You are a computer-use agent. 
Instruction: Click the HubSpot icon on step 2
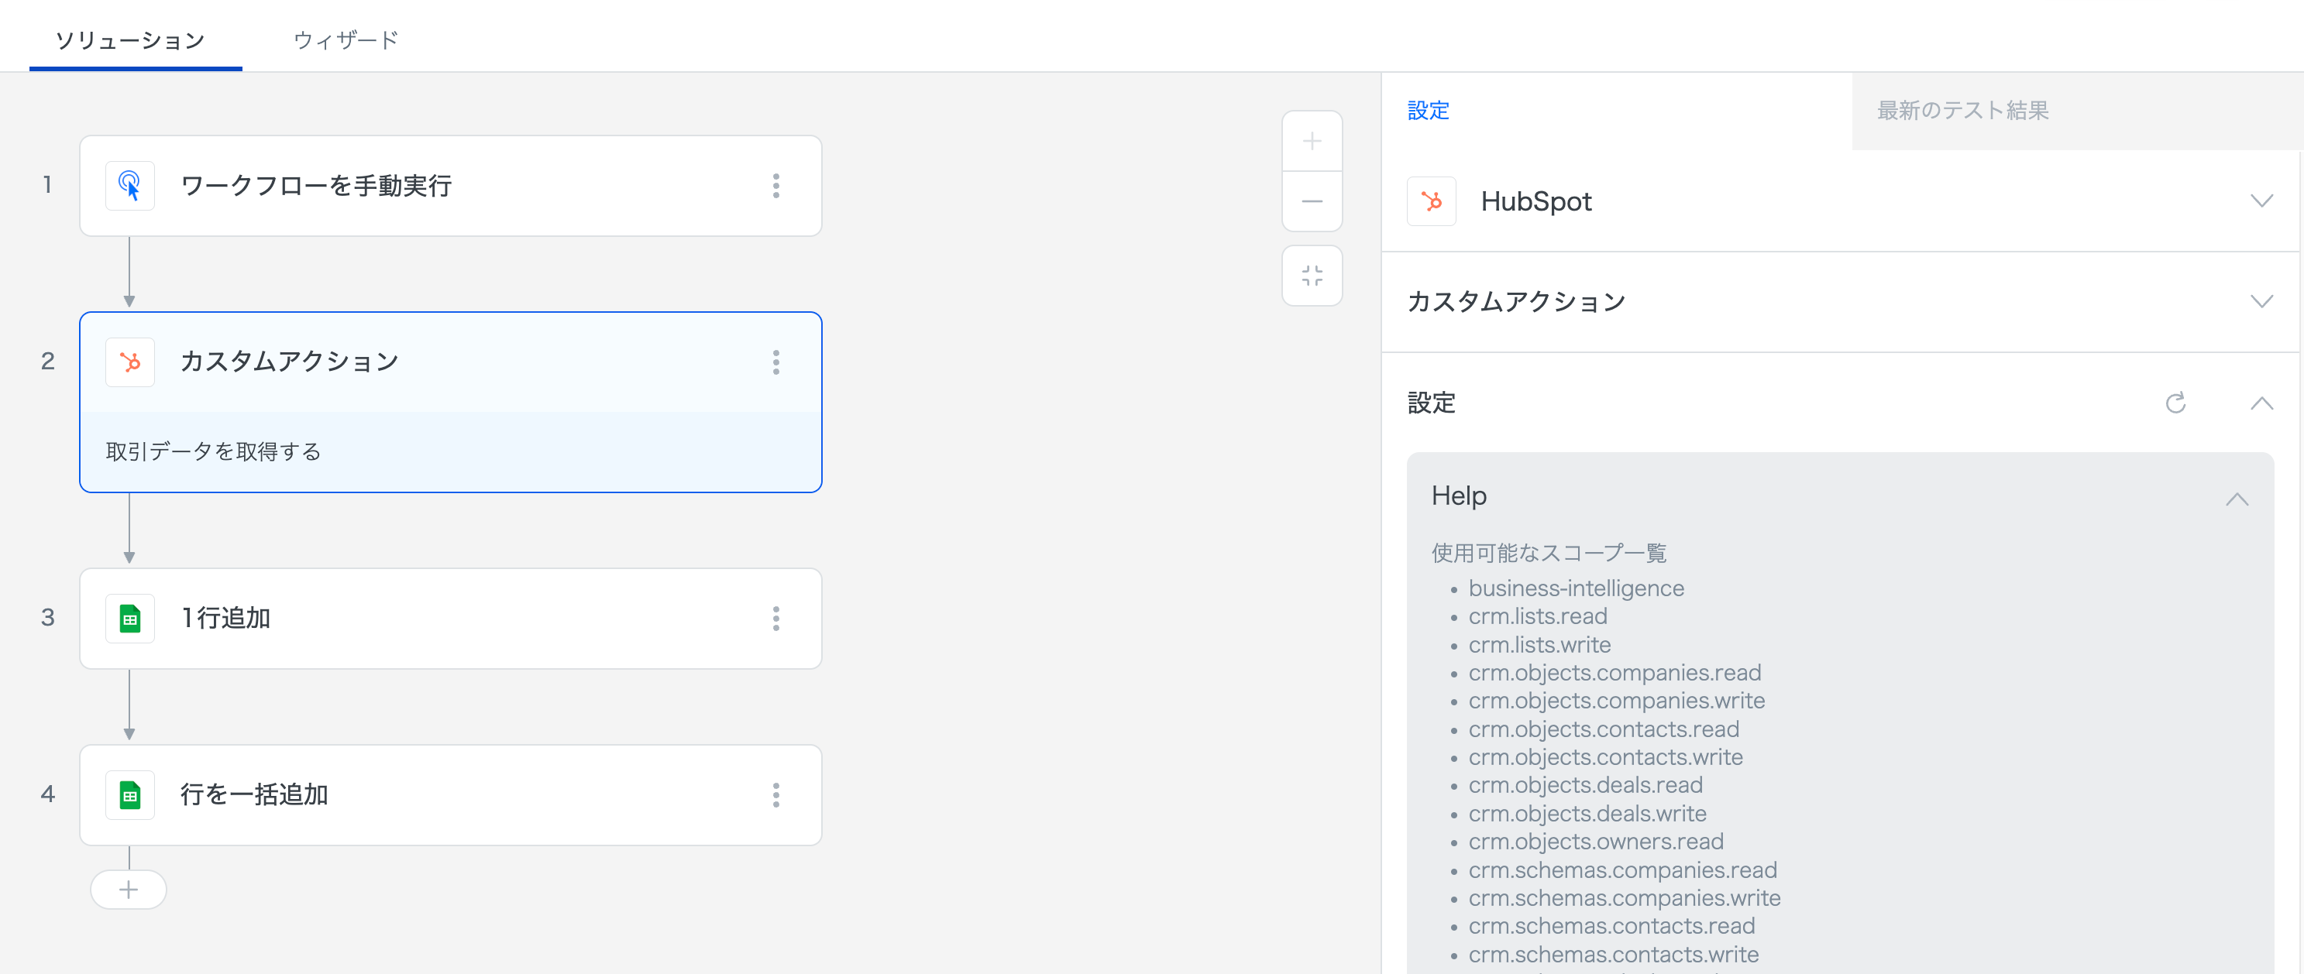tap(130, 362)
